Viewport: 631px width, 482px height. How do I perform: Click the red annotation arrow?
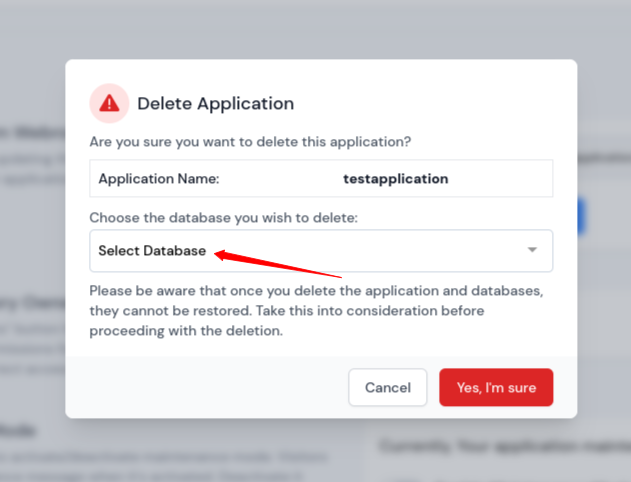coord(279,263)
